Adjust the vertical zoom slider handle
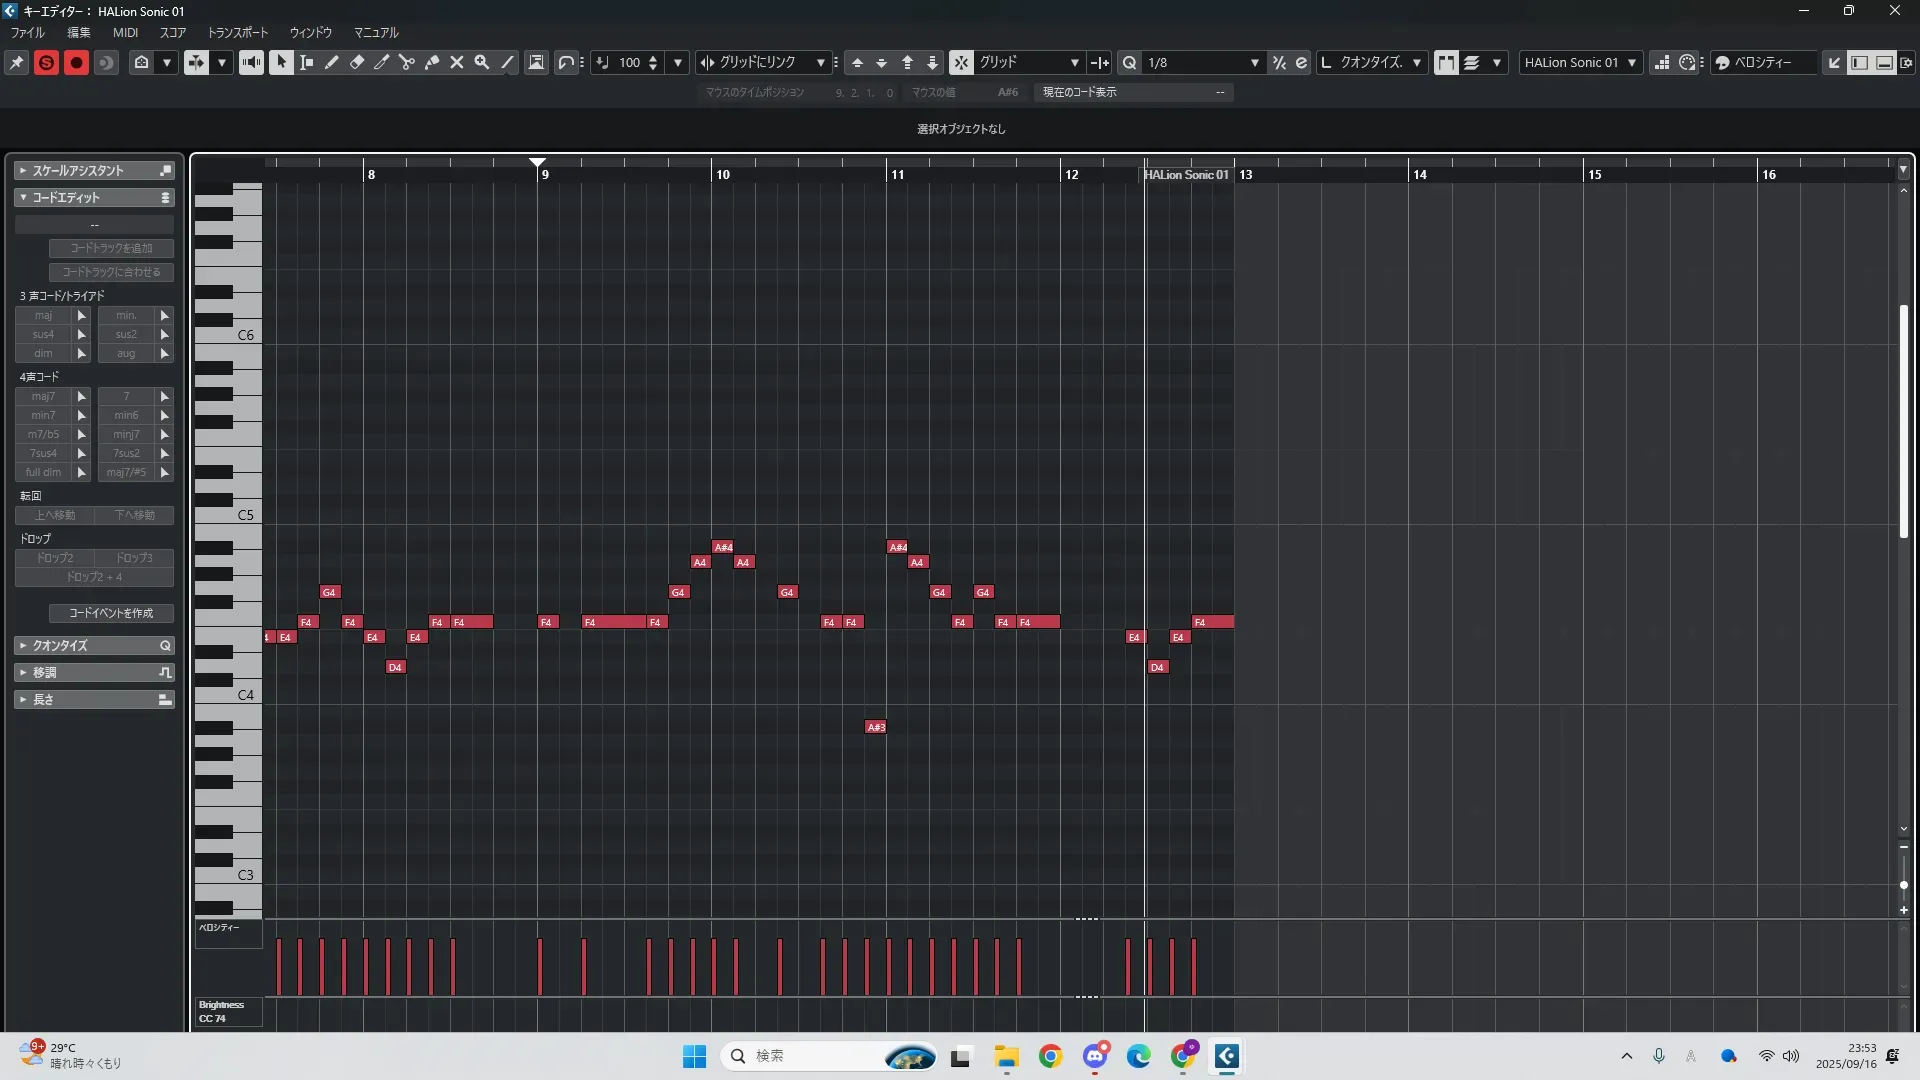Image resolution: width=1920 pixels, height=1080 pixels. tap(1903, 885)
